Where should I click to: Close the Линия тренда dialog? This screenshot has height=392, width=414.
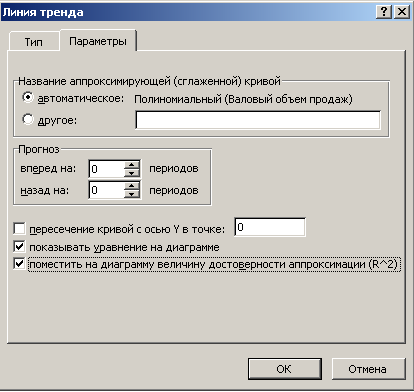click(x=402, y=12)
